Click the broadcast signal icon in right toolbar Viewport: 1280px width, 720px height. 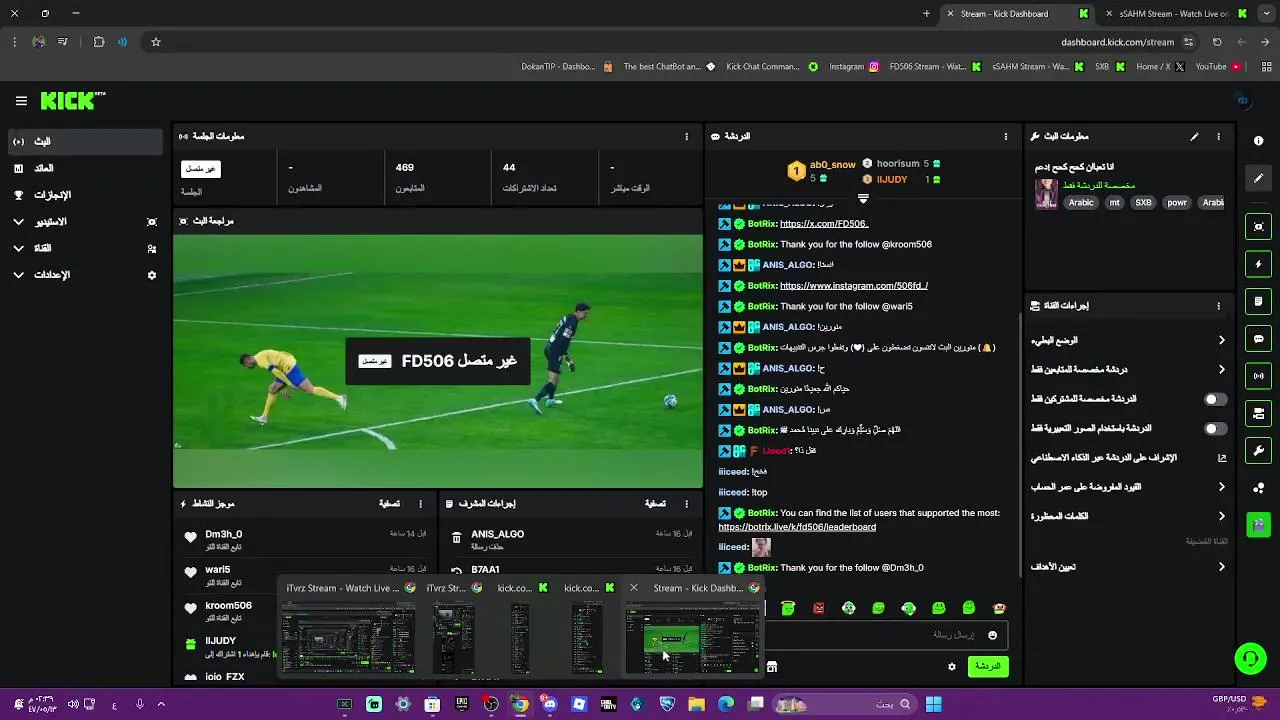(1259, 376)
